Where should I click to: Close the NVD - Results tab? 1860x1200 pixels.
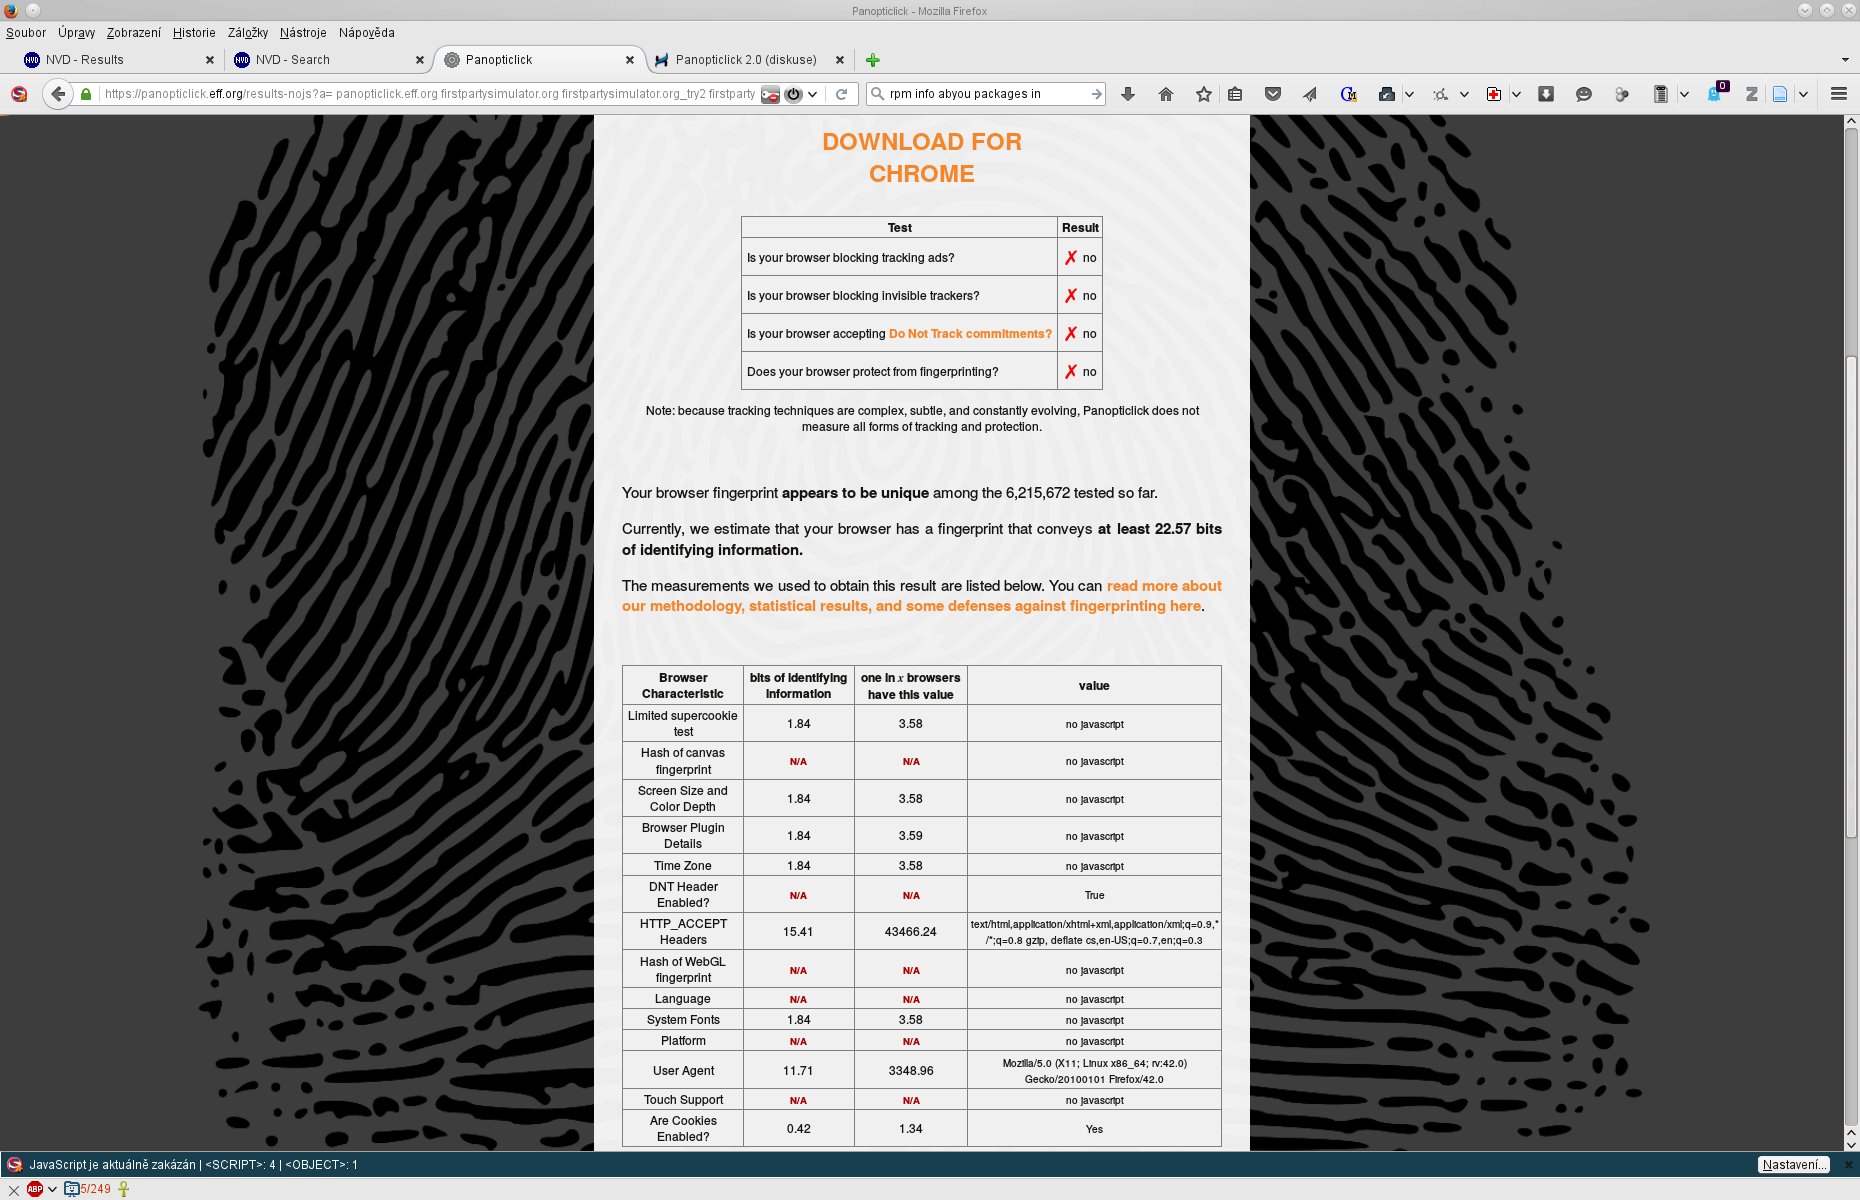[x=210, y=60]
